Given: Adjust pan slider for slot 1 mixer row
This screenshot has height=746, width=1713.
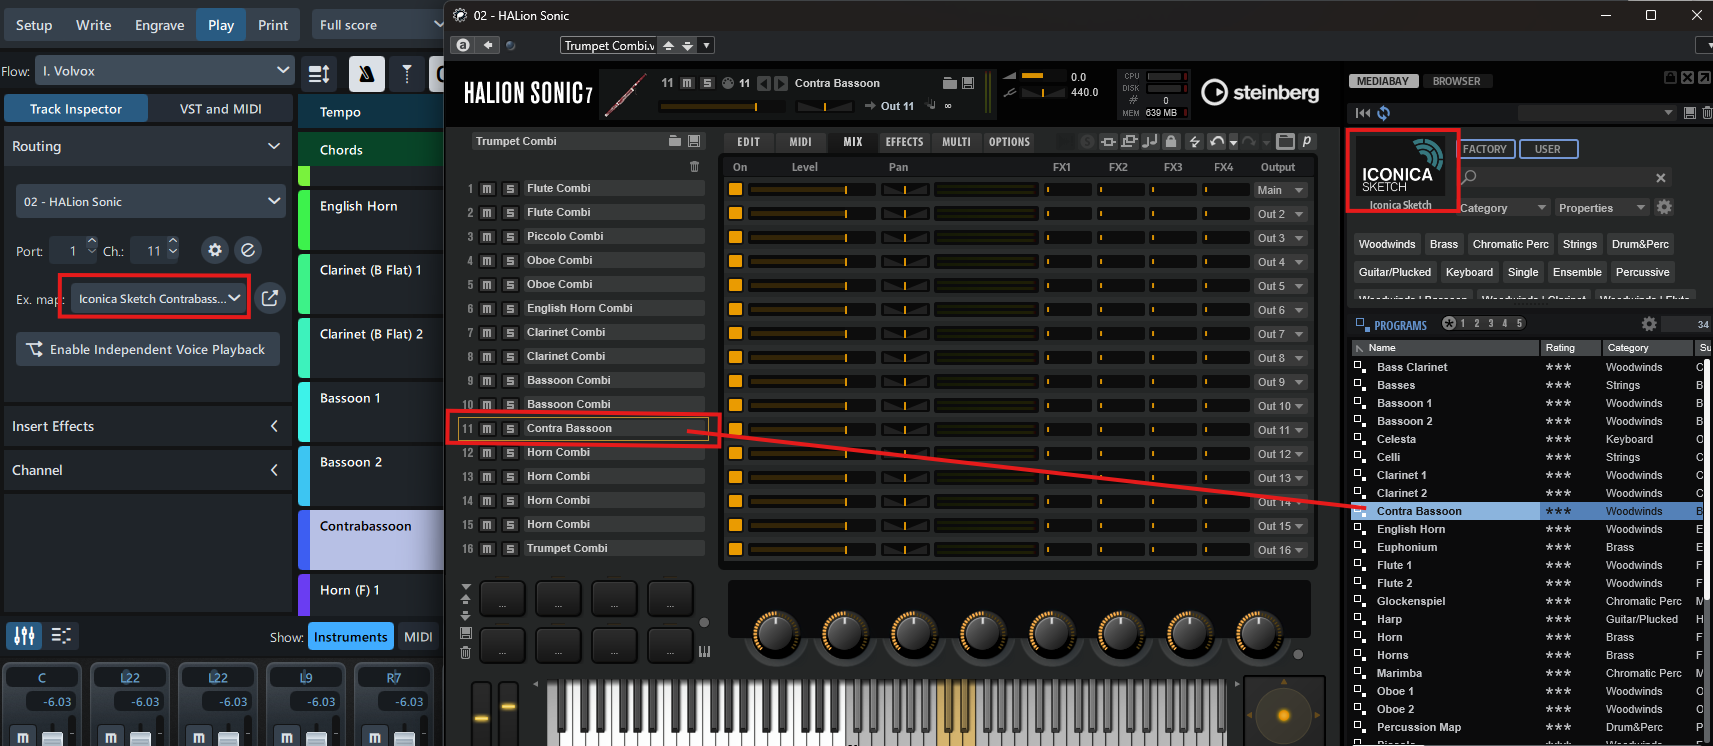Looking at the screenshot, I should click(904, 189).
